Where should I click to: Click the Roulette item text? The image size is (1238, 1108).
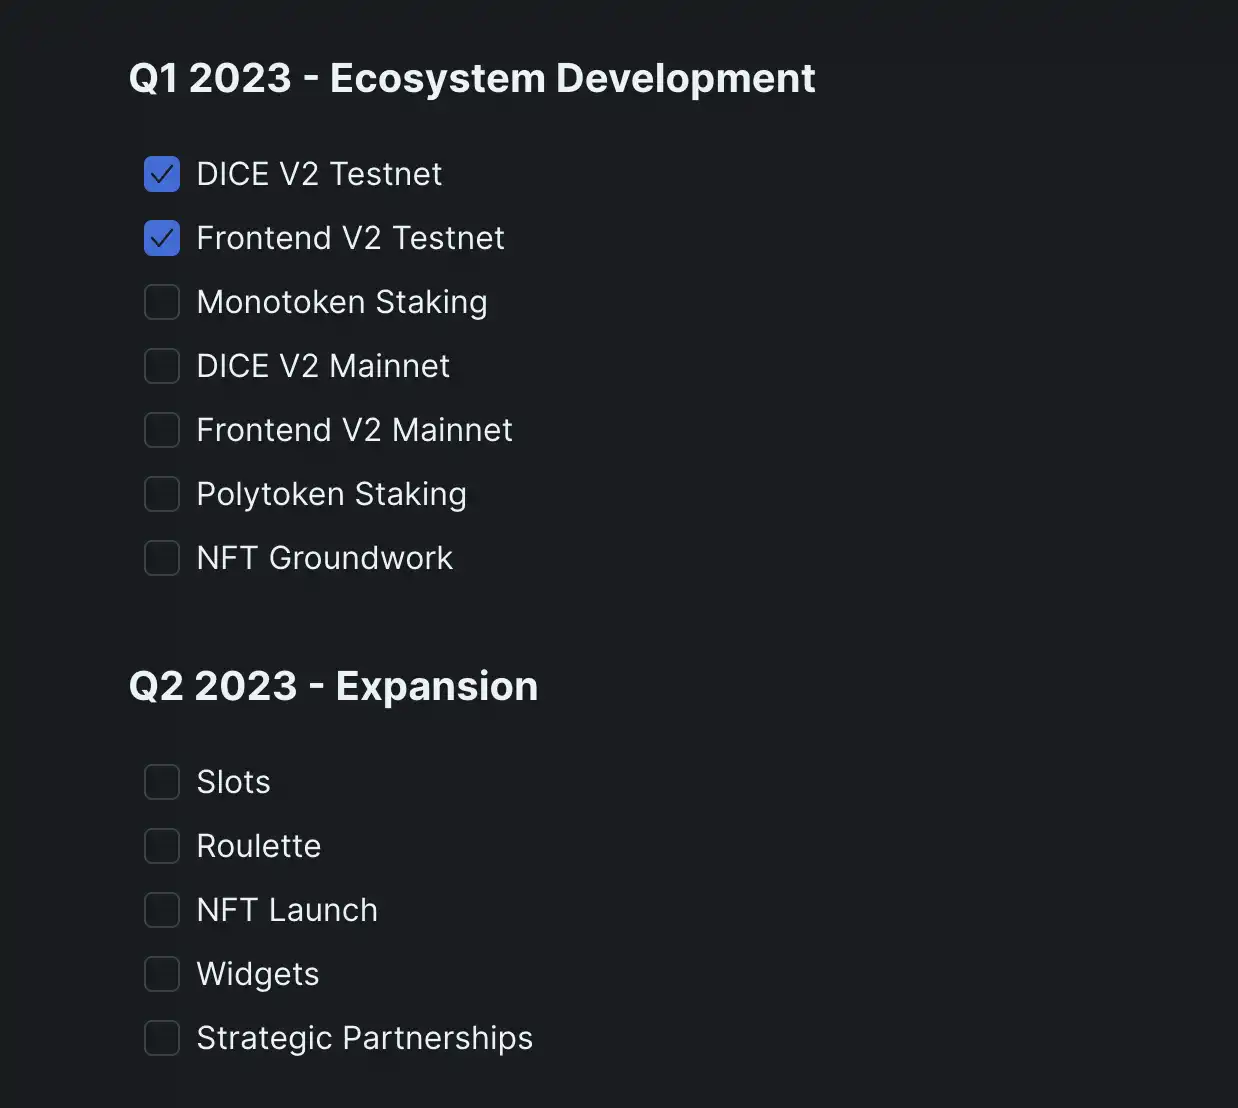[259, 846]
